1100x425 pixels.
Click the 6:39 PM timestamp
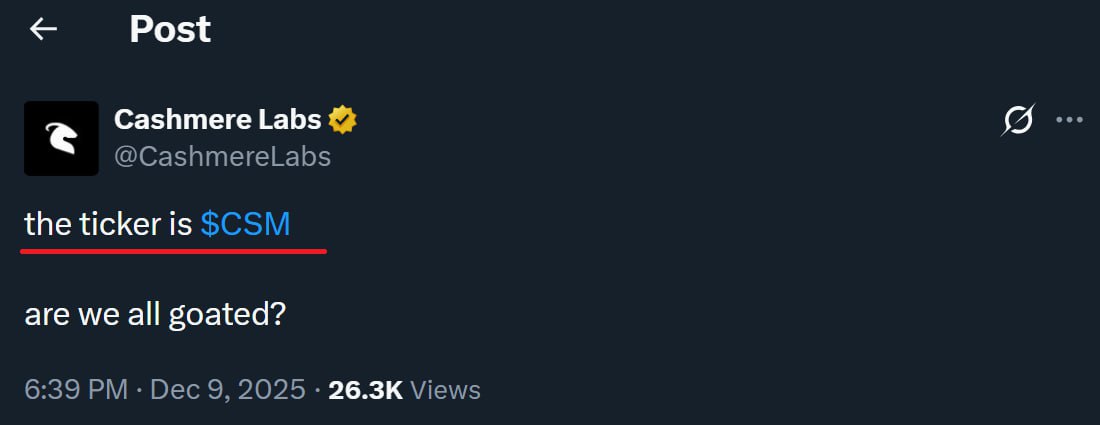tap(76, 390)
